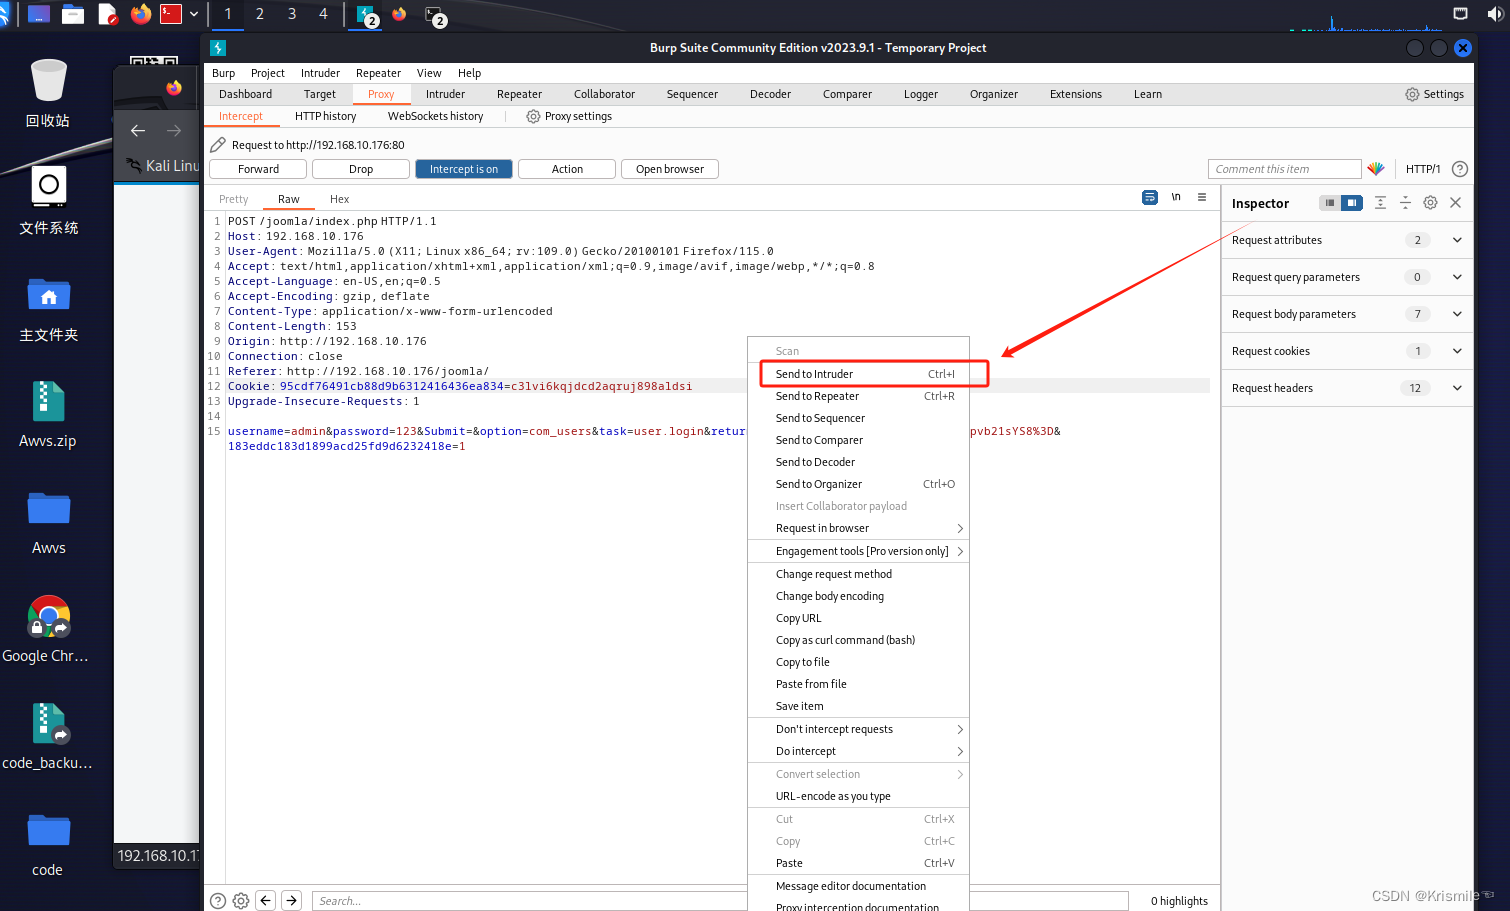Open Do intercept submenu

859,751
